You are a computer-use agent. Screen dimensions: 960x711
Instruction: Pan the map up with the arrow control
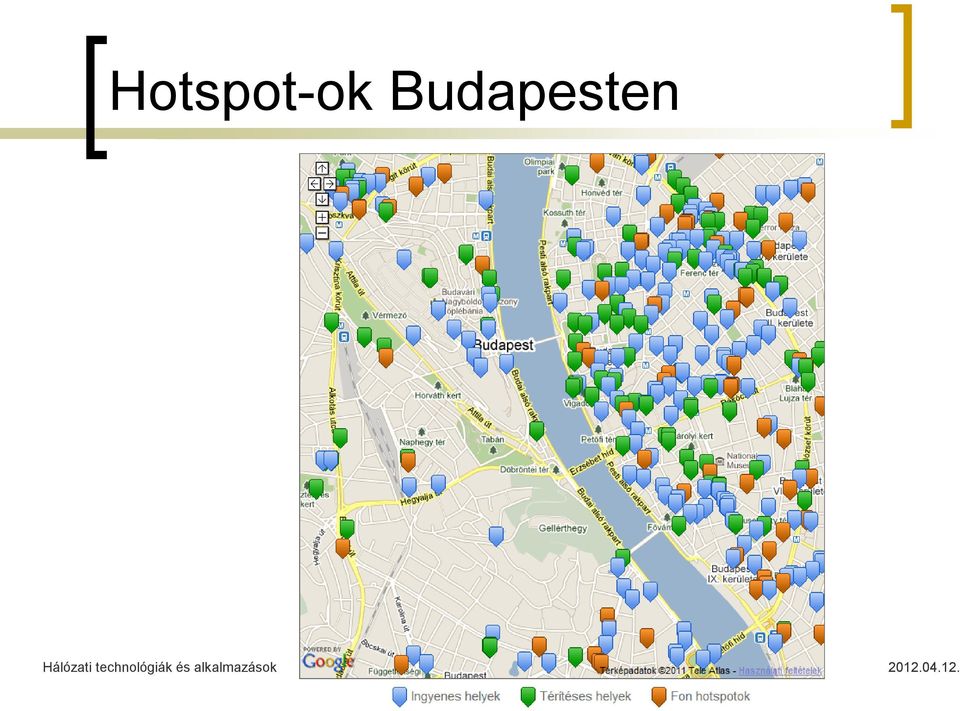coord(322,168)
